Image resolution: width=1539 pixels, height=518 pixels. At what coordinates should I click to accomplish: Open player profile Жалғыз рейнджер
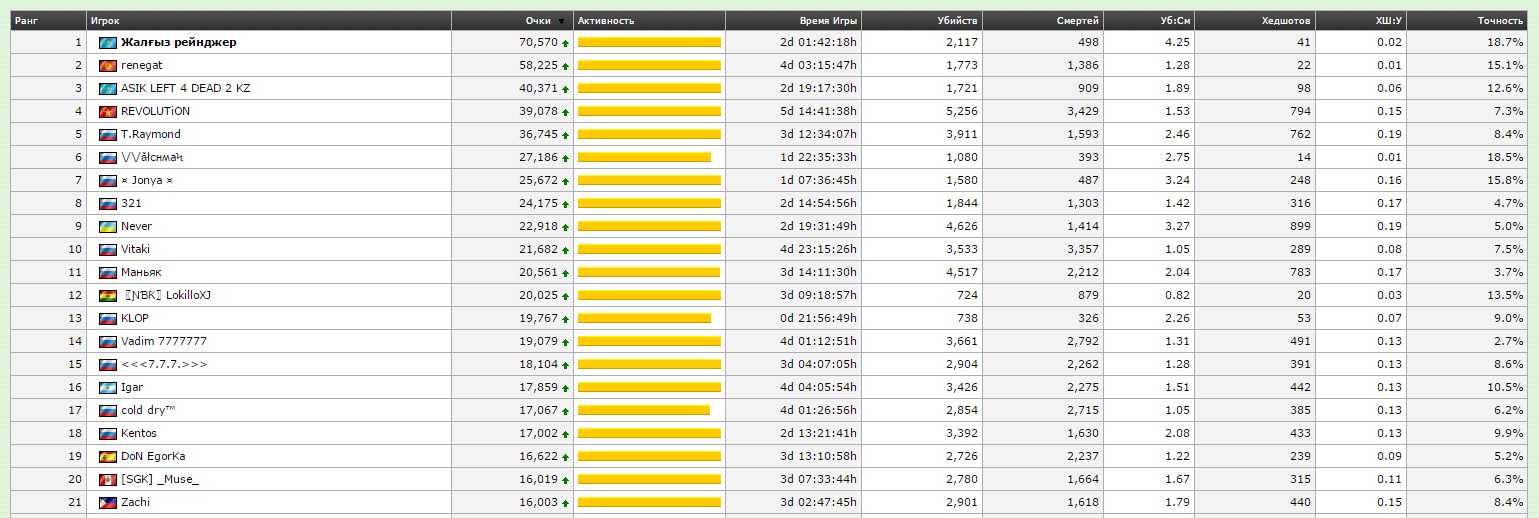[178, 42]
